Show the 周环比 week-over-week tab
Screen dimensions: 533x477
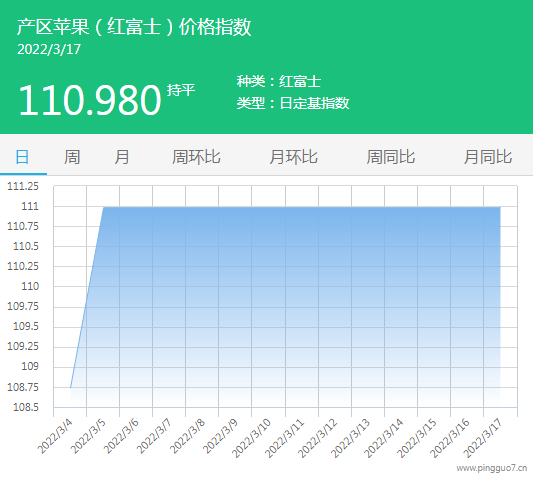tap(196, 157)
